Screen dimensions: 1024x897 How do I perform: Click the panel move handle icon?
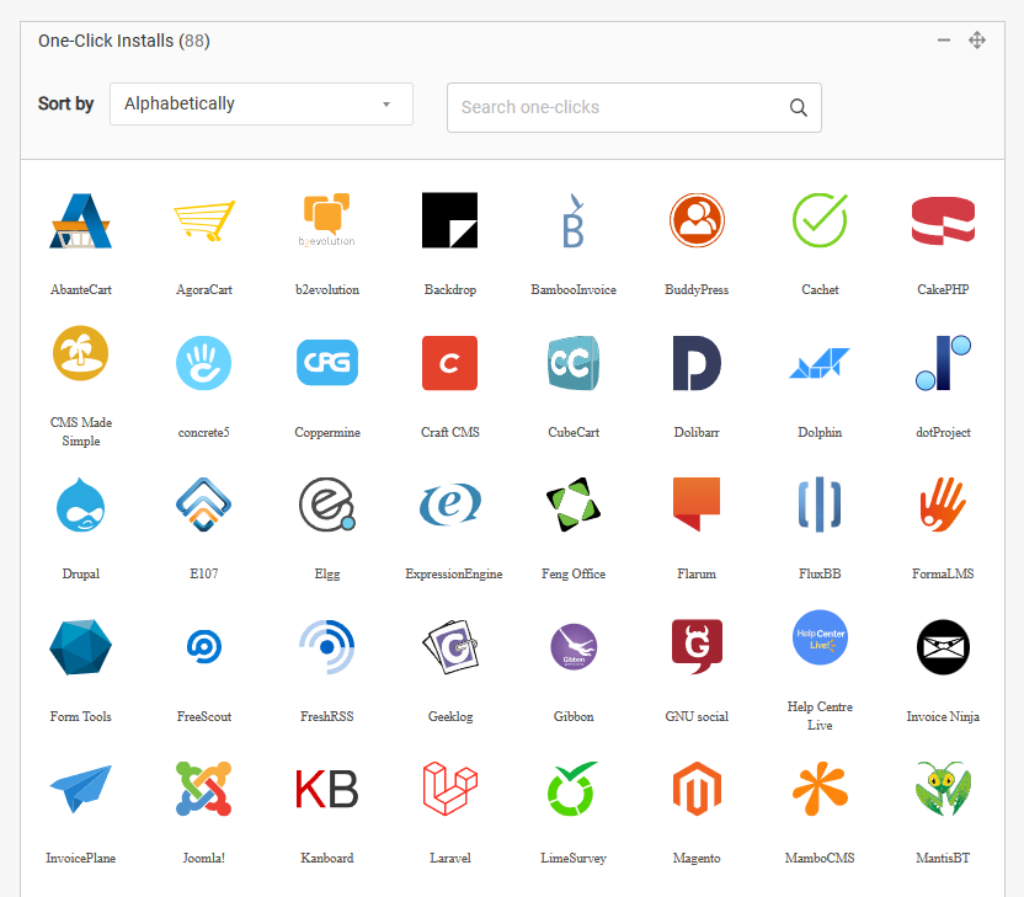click(x=977, y=40)
